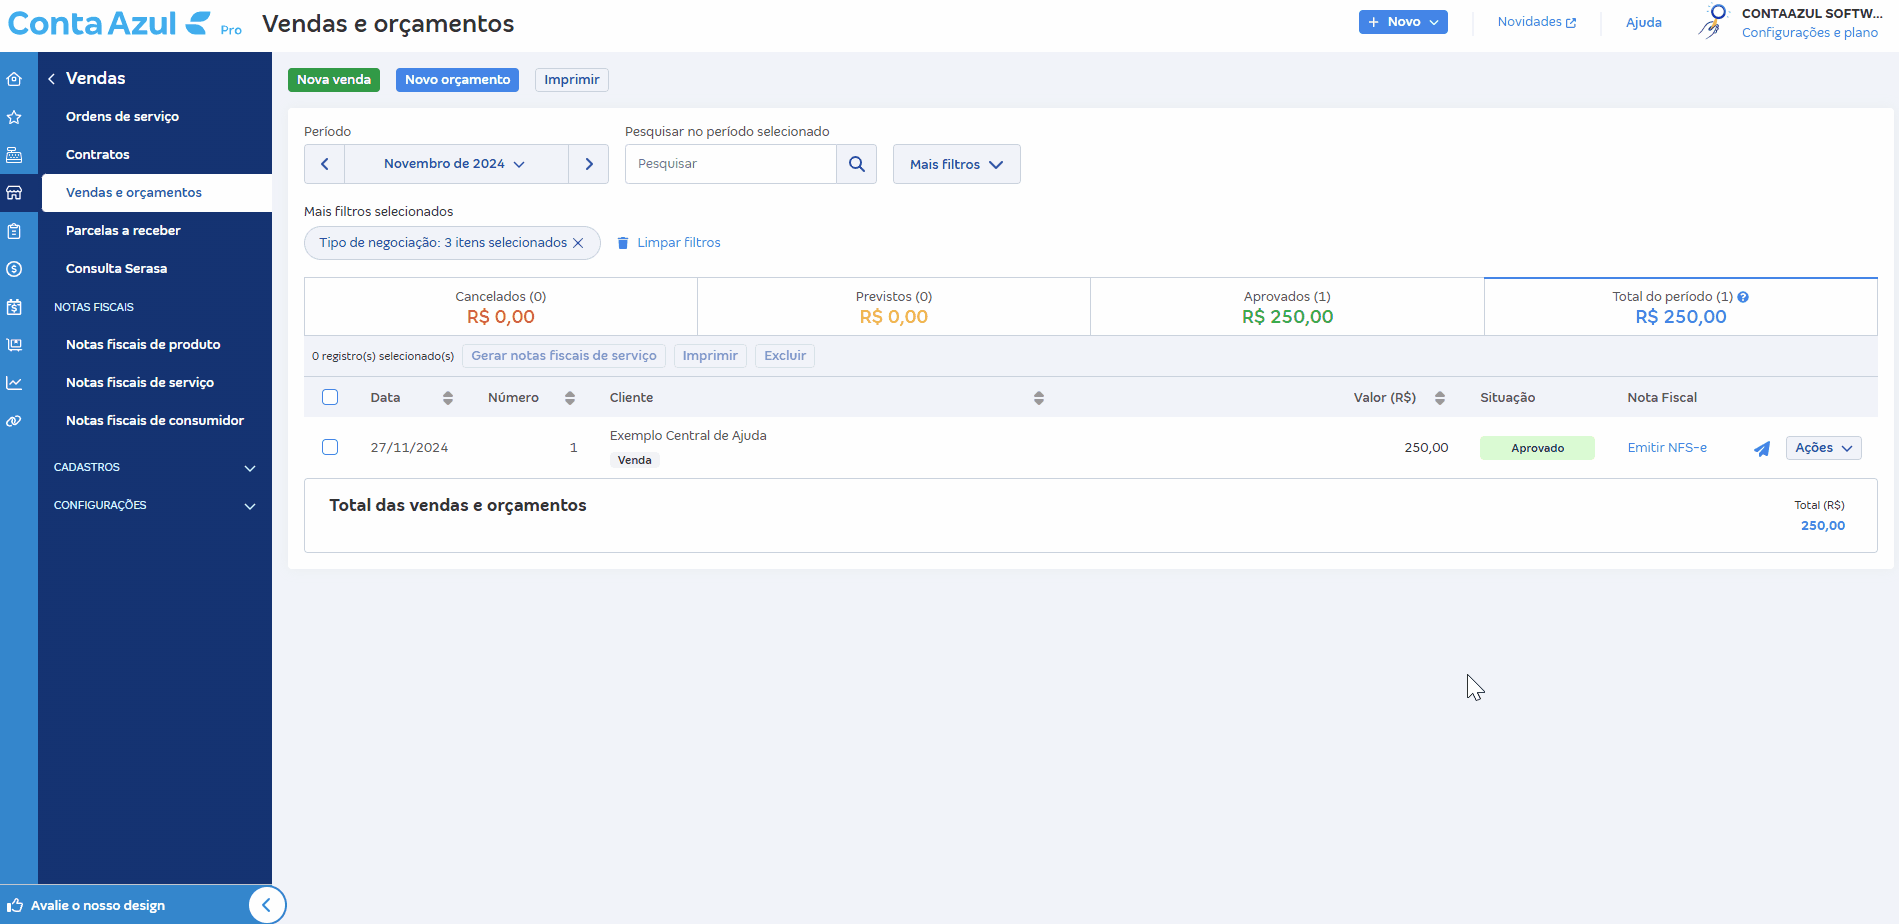This screenshot has width=1899, height=924.
Task: Click the home icon in left rail
Action: coord(14,79)
